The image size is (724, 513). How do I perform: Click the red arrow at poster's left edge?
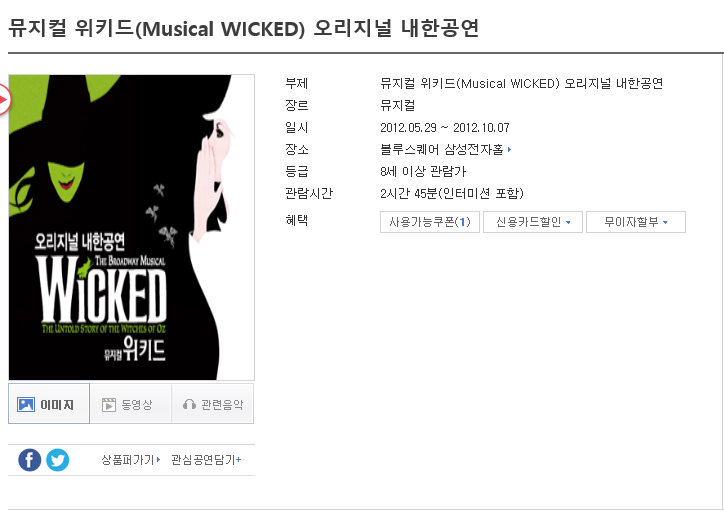pyautogui.click(x=4, y=99)
